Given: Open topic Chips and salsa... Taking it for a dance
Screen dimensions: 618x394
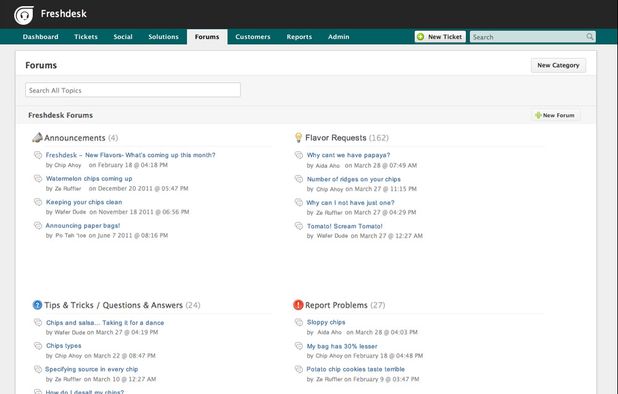Looking at the screenshot, I should (105, 322).
